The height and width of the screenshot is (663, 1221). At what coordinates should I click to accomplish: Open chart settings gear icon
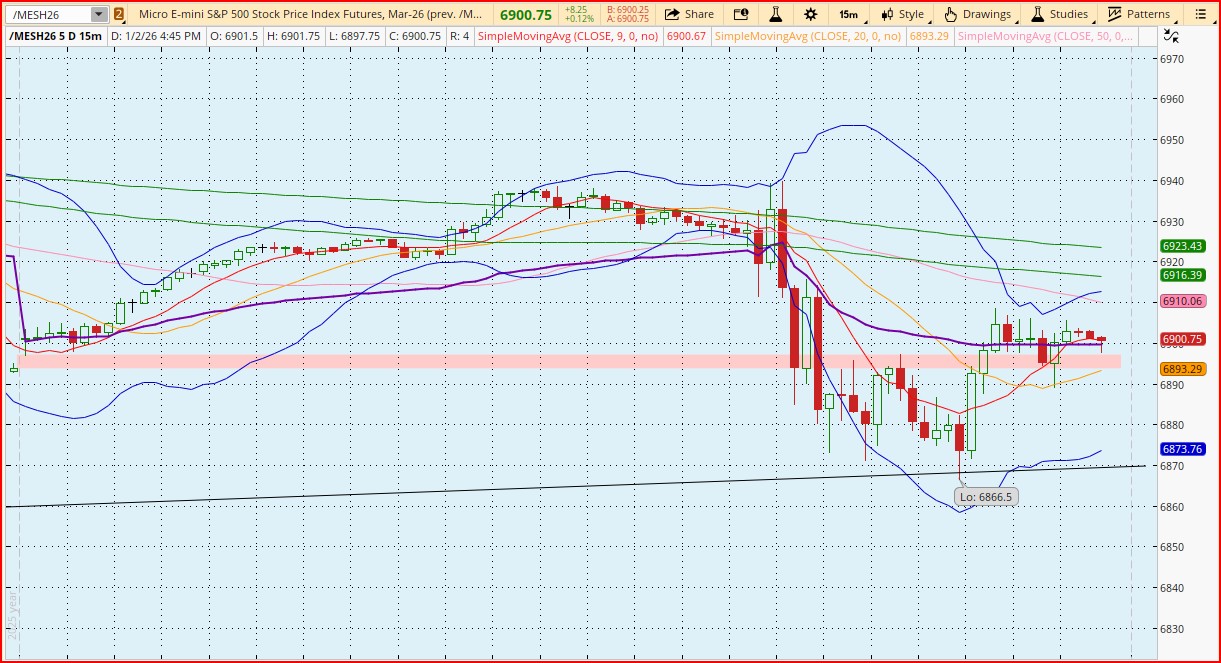click(x=810, y=14)
